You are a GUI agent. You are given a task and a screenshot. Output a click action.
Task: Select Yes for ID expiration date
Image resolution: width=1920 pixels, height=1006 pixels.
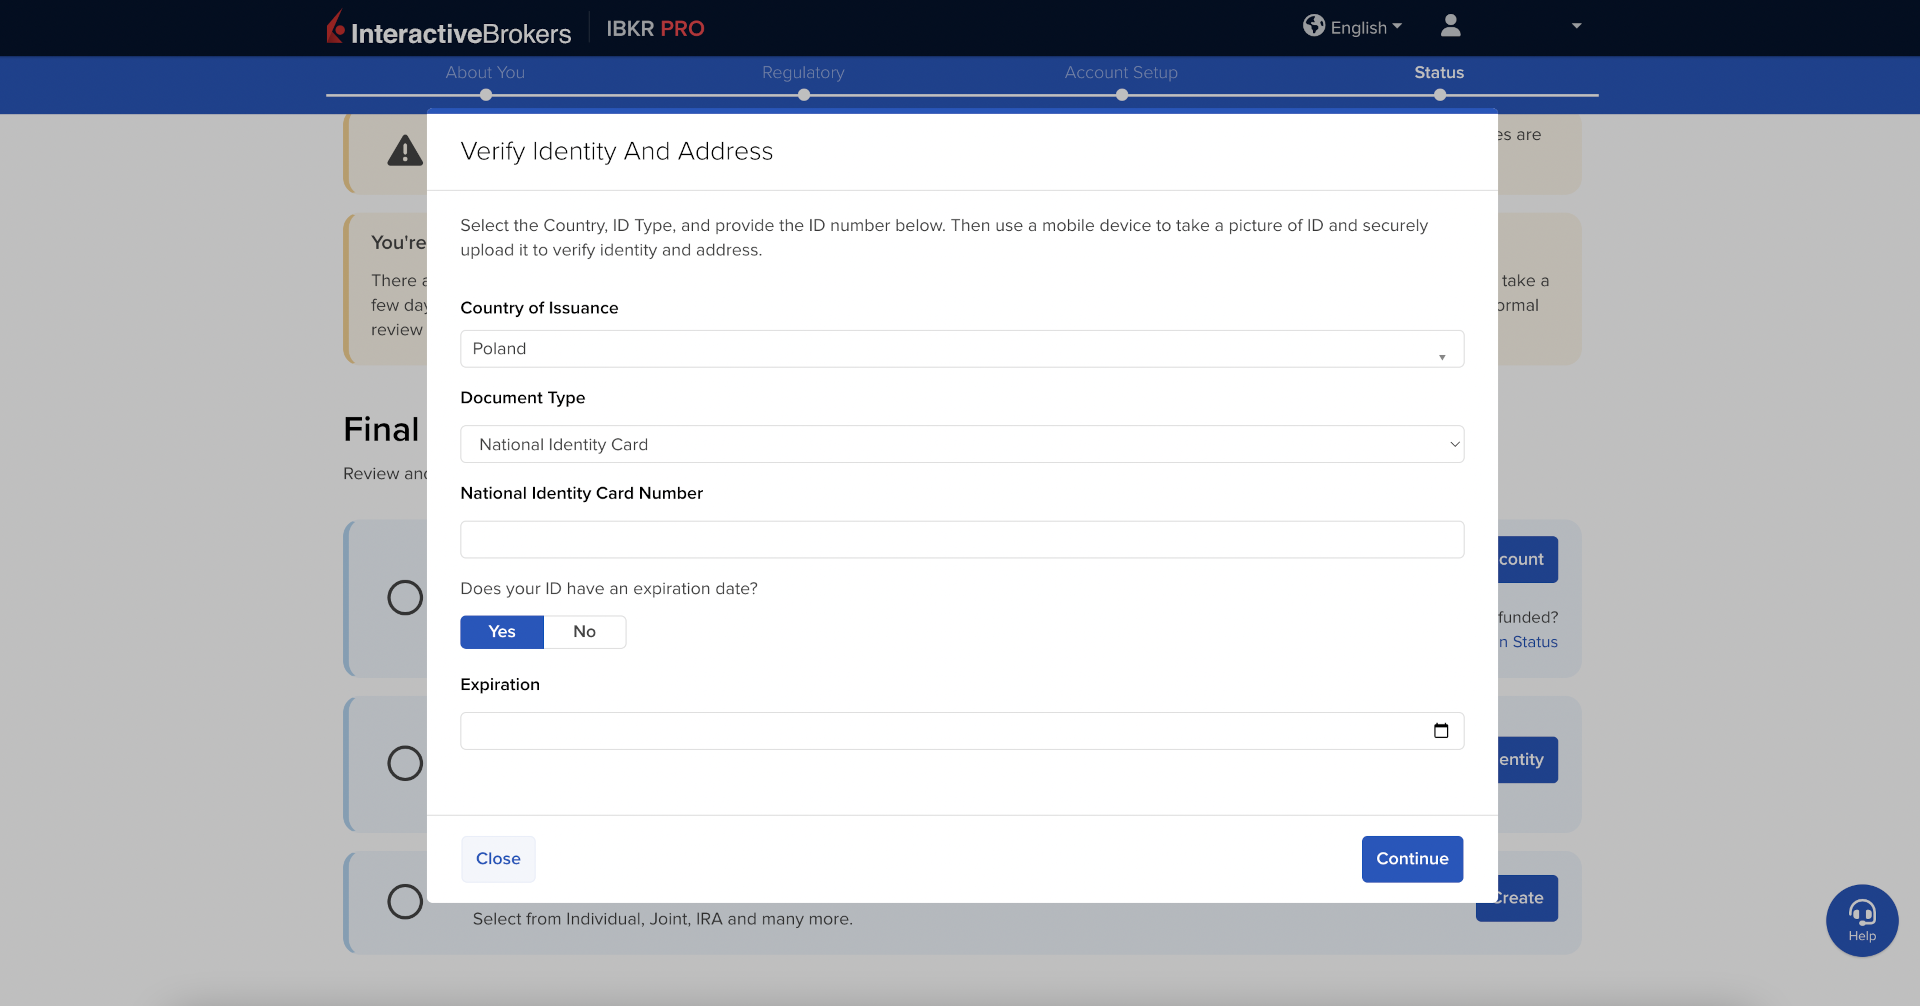point(502,632)
